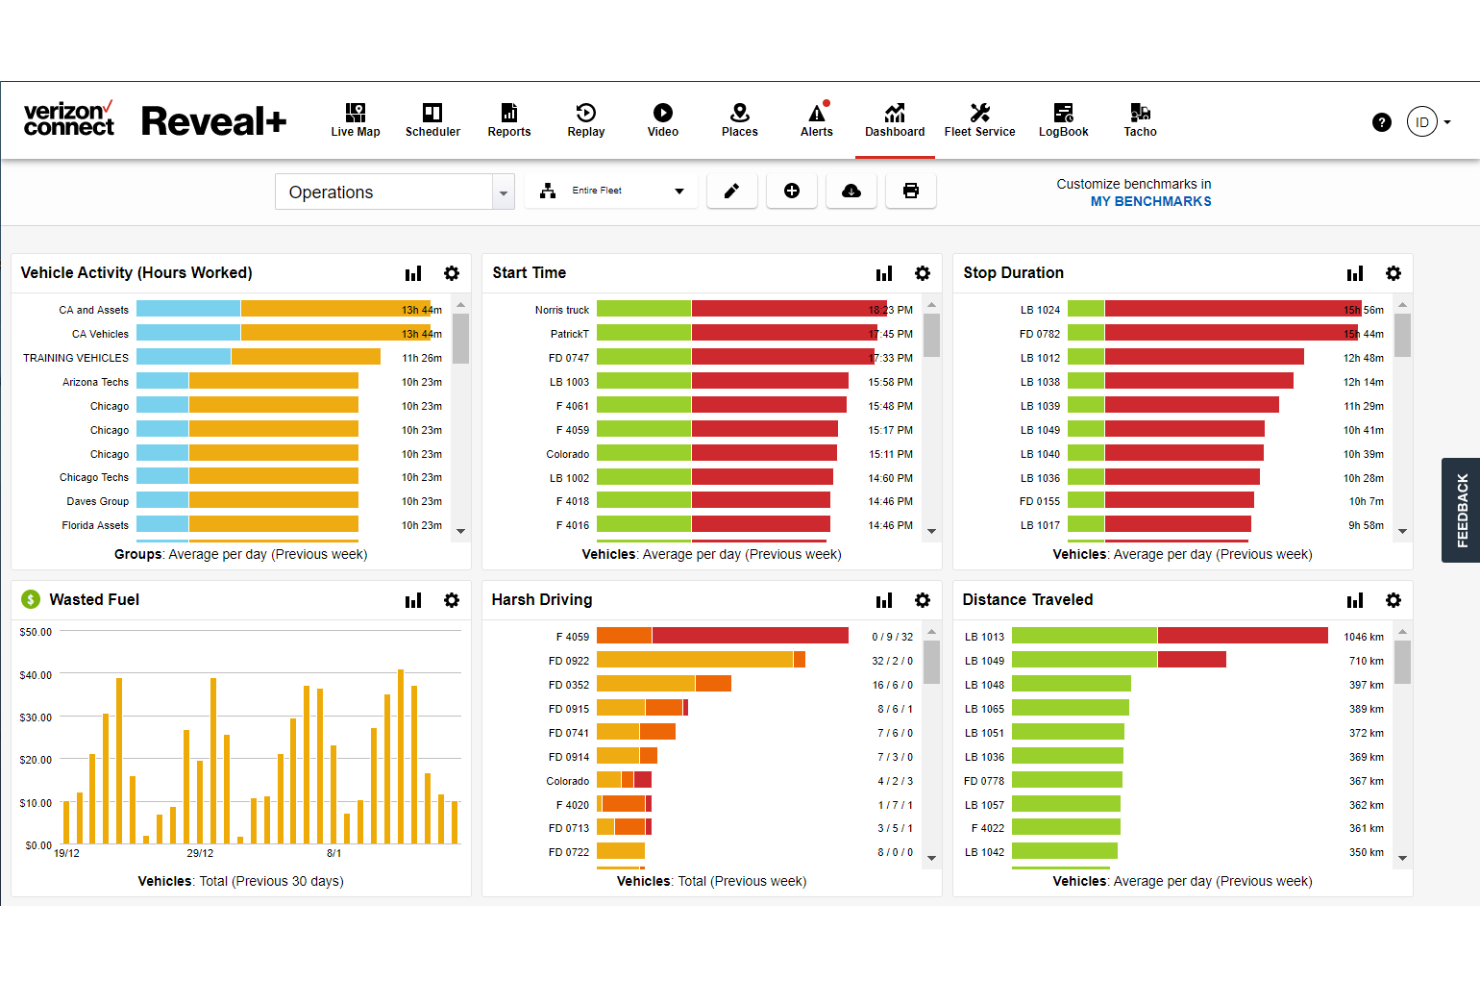The height and width of the screenshot is (987, 1480).
Task: Expand the Entire Fleet selector
Action: 610,190
